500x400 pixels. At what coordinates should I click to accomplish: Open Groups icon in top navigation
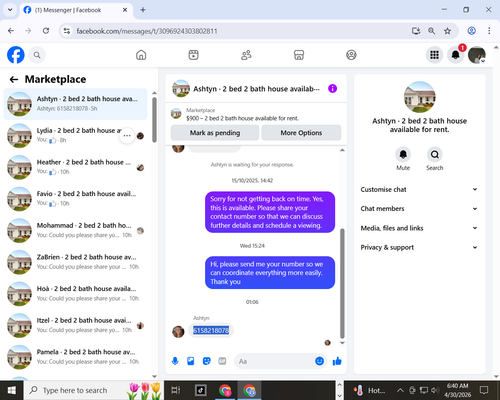point(351,55)
